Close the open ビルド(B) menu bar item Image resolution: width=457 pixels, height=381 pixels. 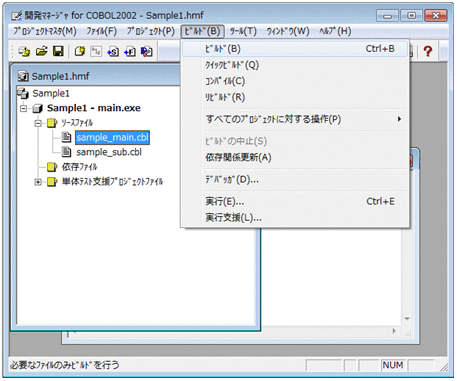click(x=202, y=31)
